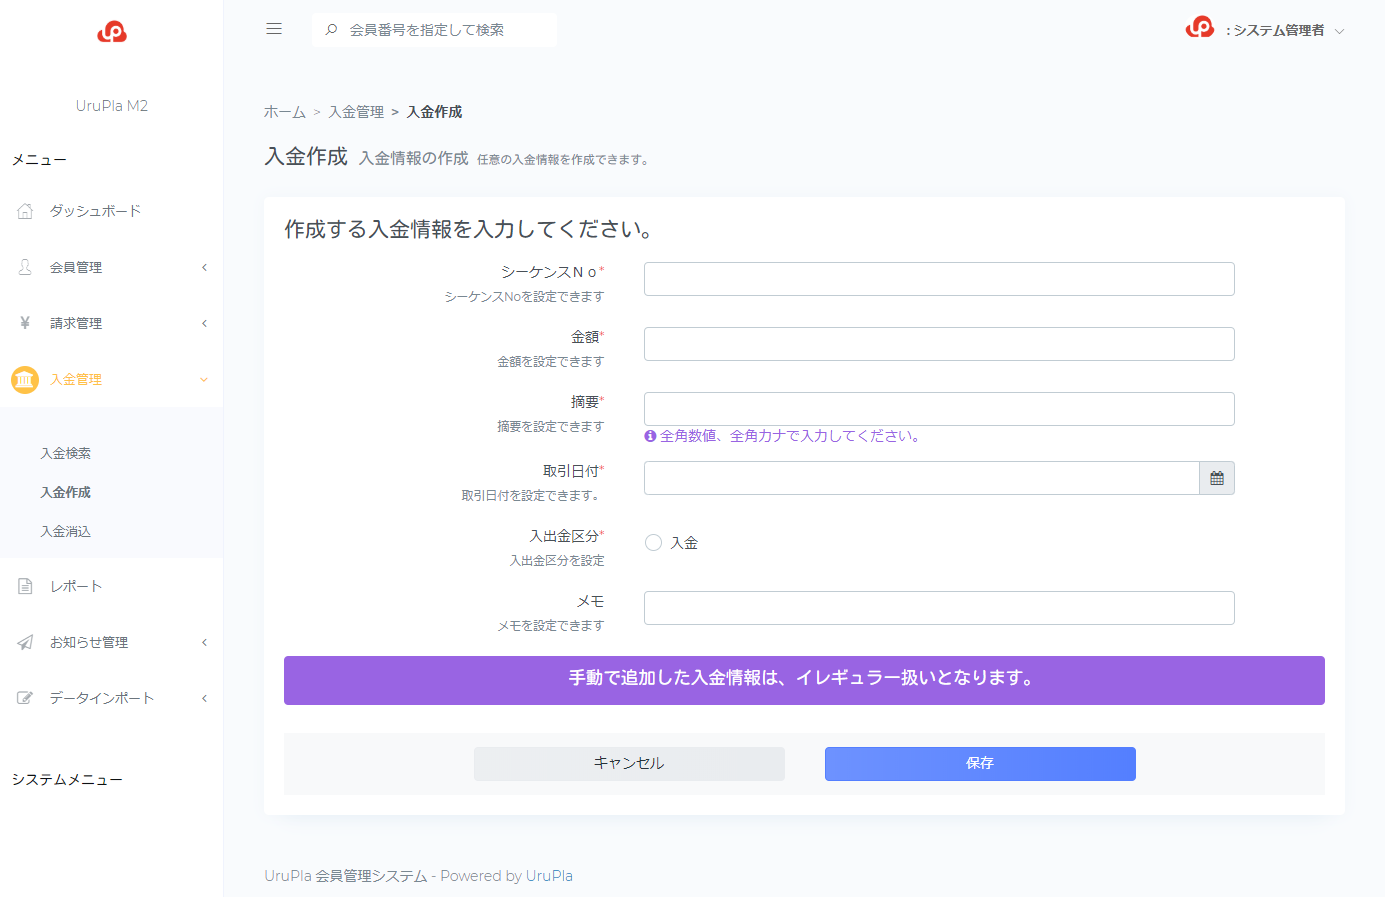Focus the 金額 input field
The height and width of the screenshot is (897, 1385).
(939, 344)
